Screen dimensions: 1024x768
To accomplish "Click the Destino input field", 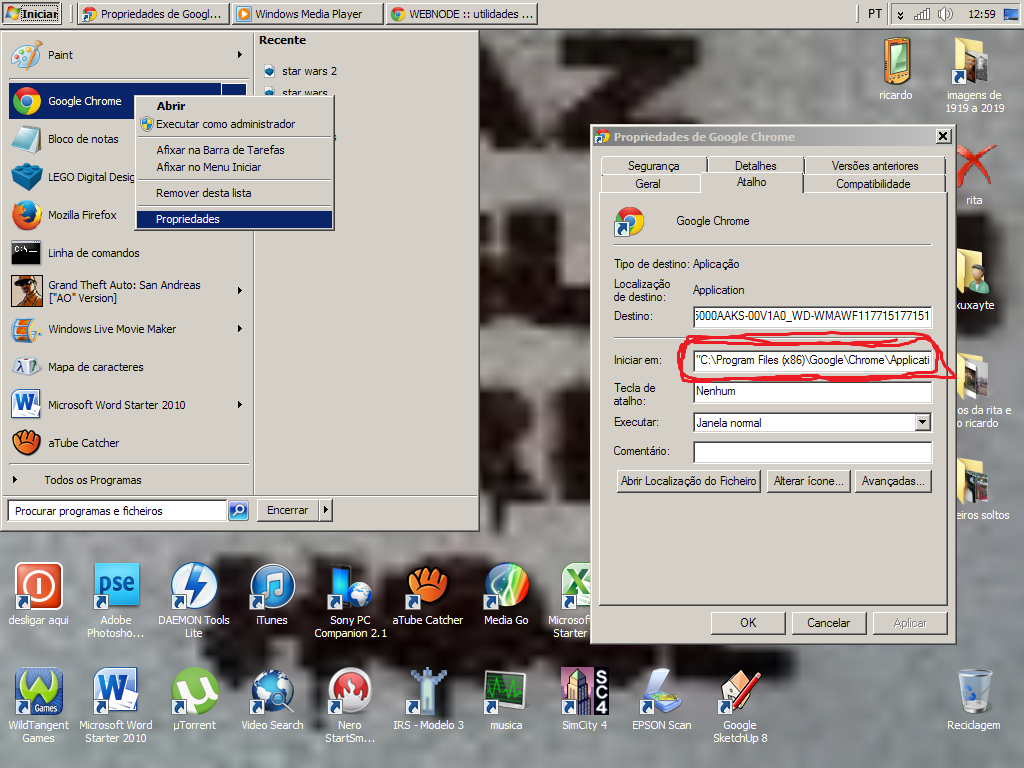I will pyautogui.click(x=812, y=316).
